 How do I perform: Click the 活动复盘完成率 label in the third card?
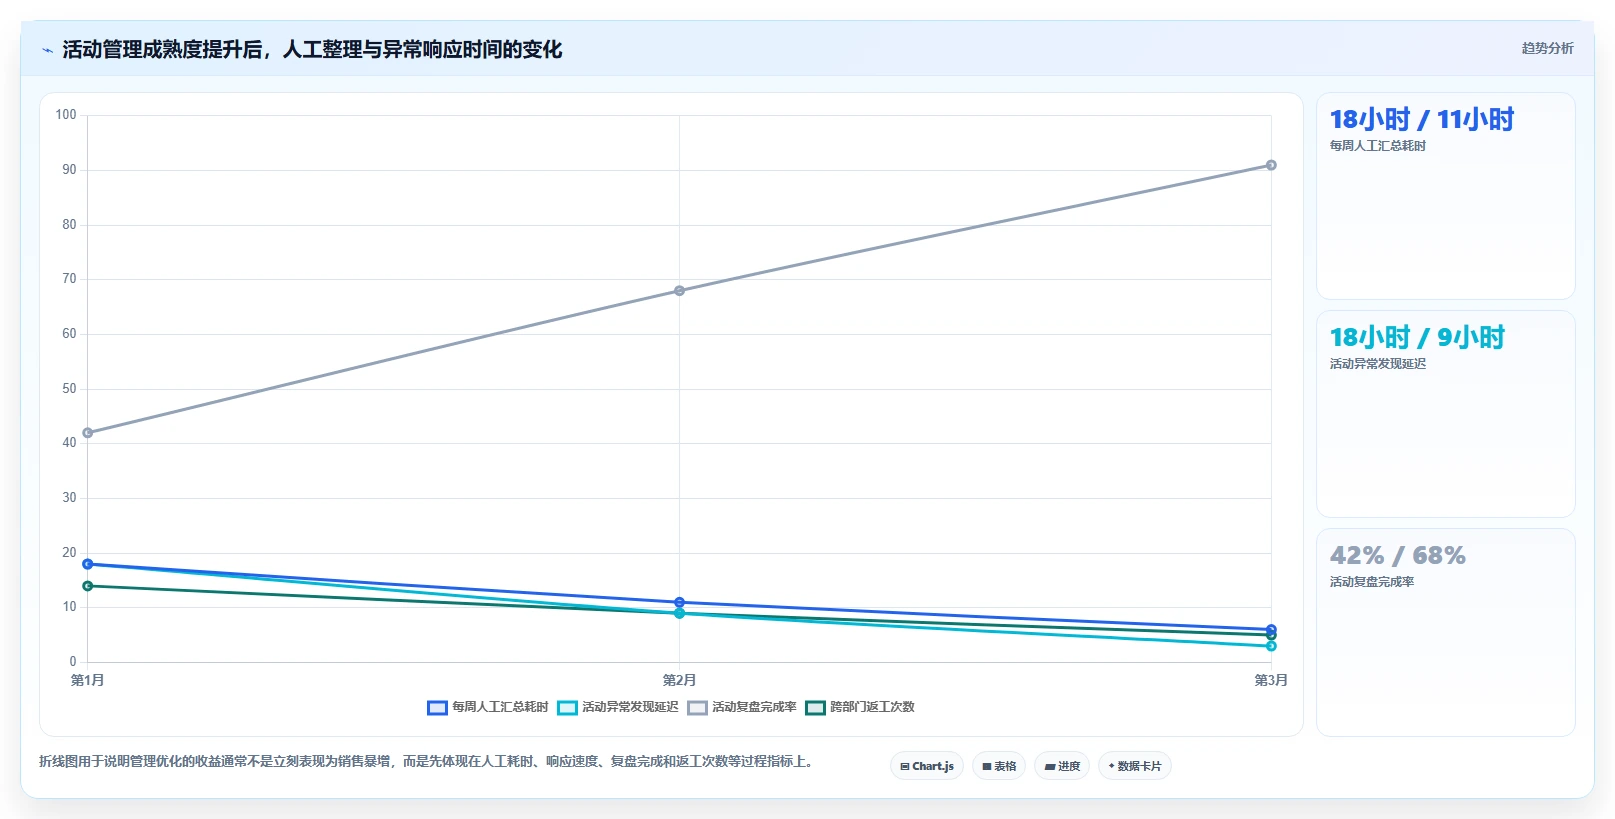pyautogui.click(x=1371, y=582)
